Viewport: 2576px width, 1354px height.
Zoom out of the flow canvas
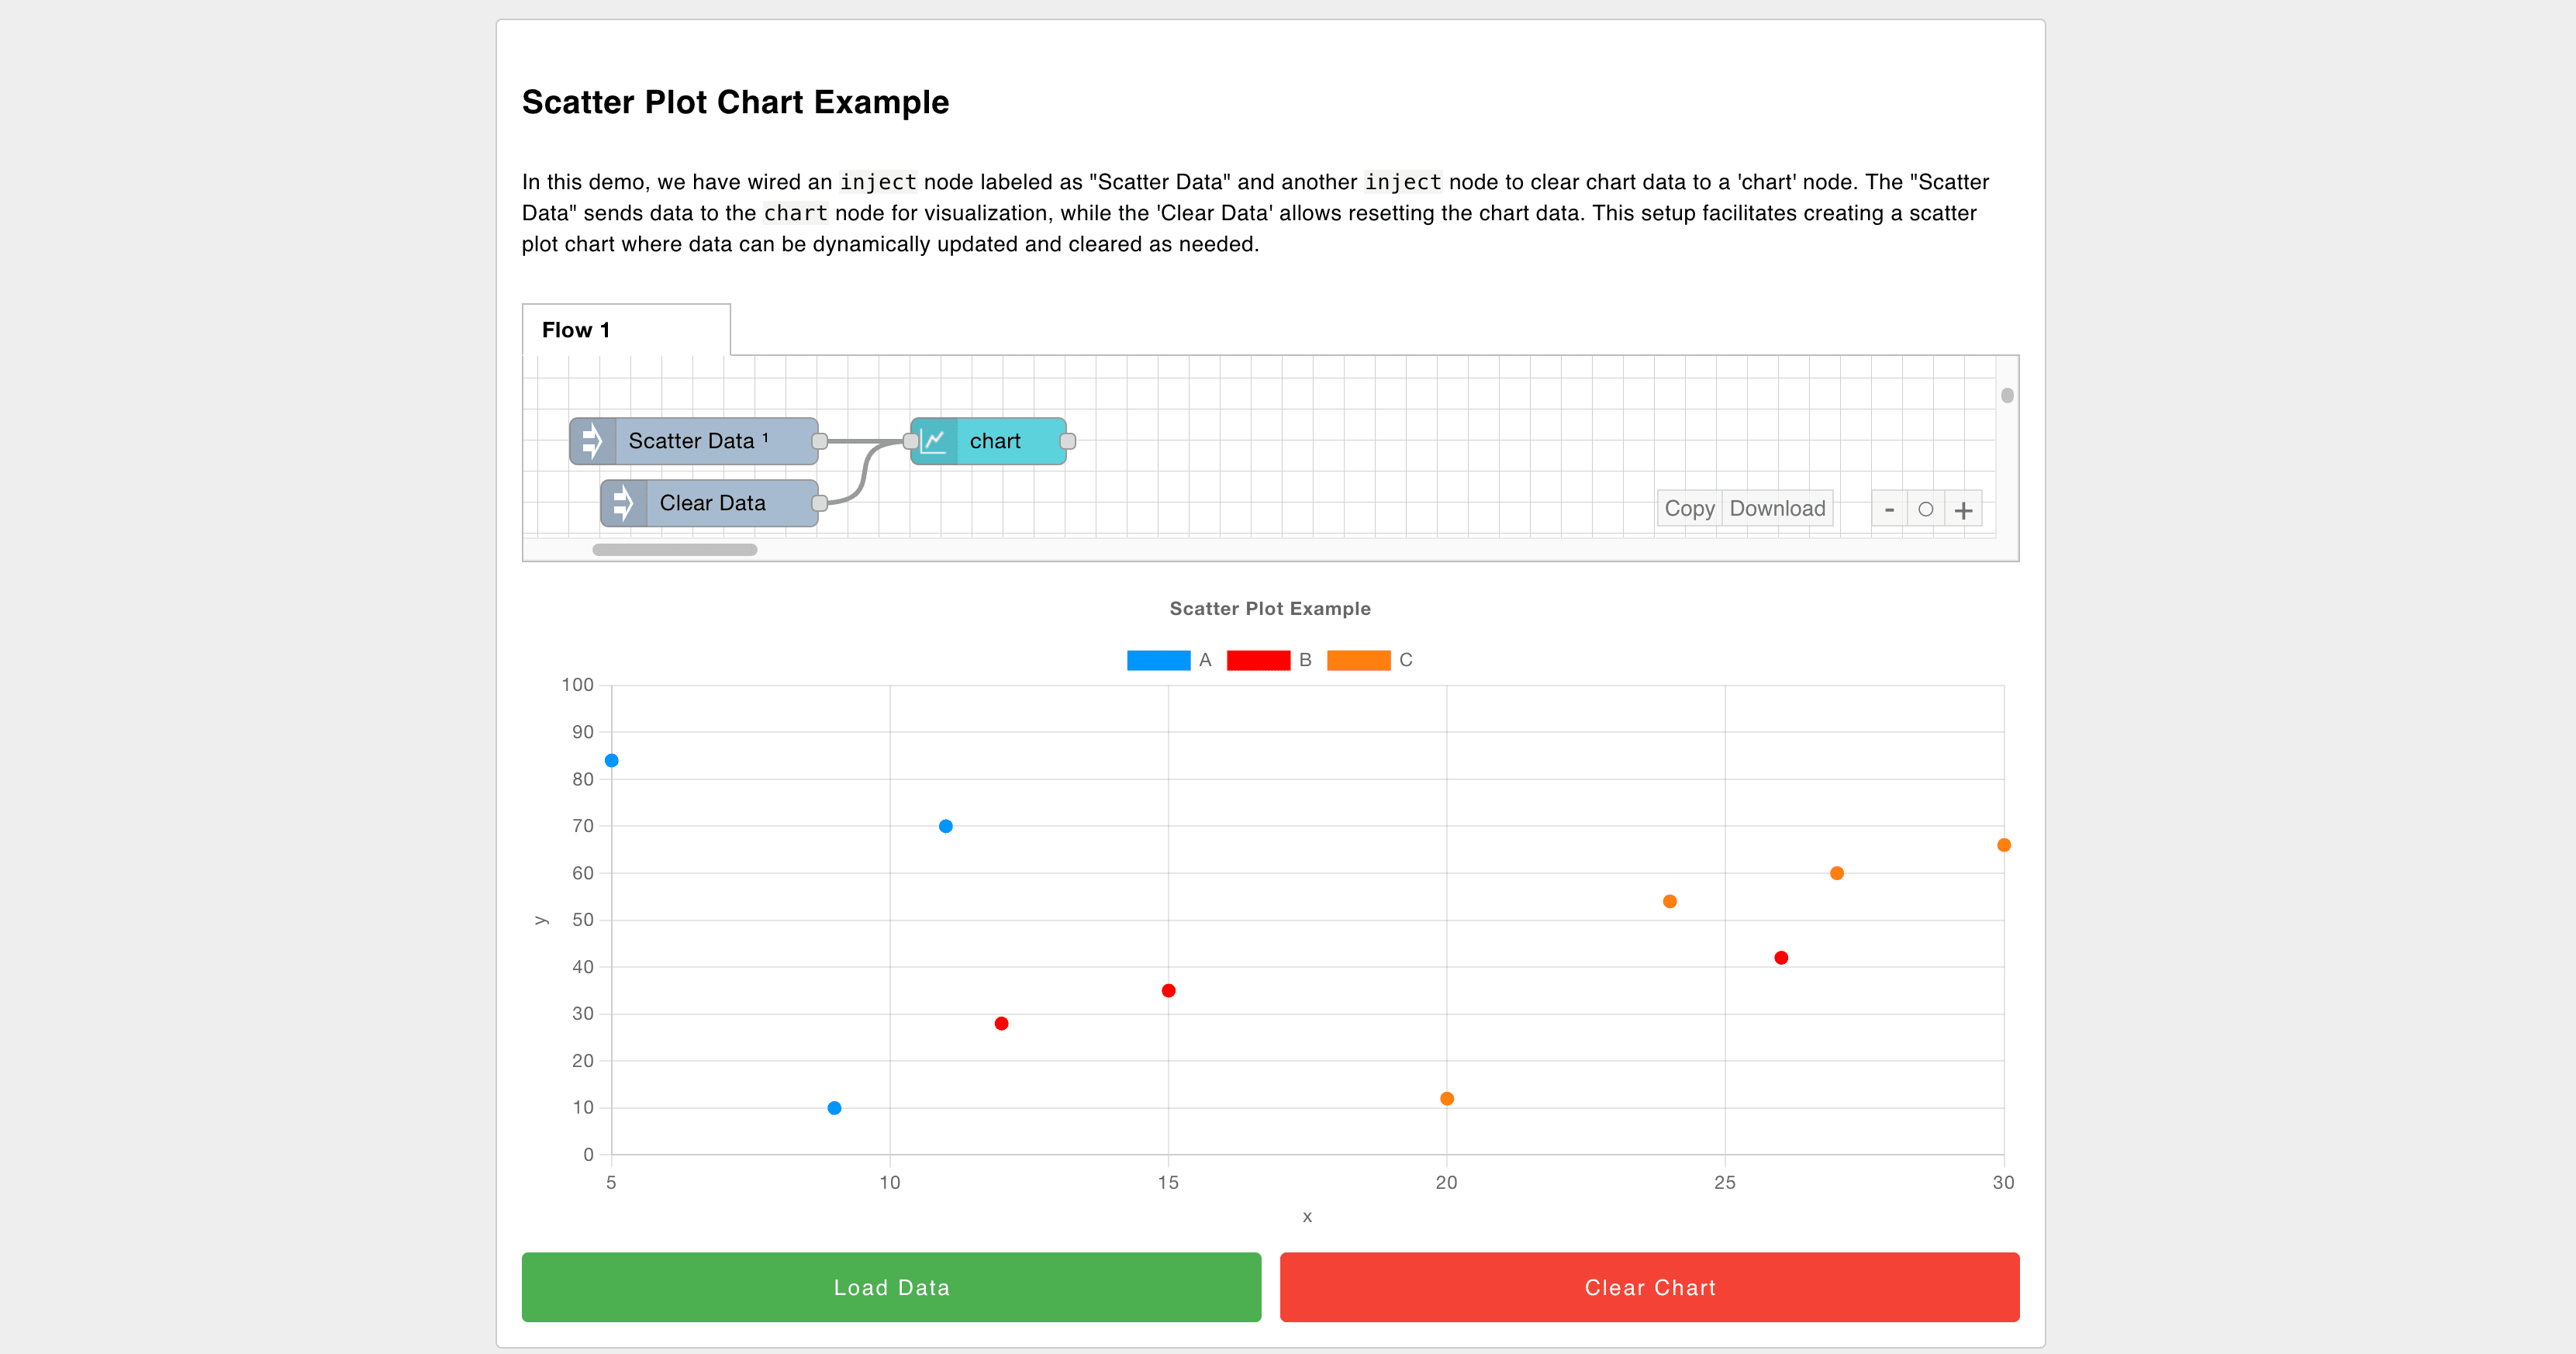click(x=1888, y=508)
